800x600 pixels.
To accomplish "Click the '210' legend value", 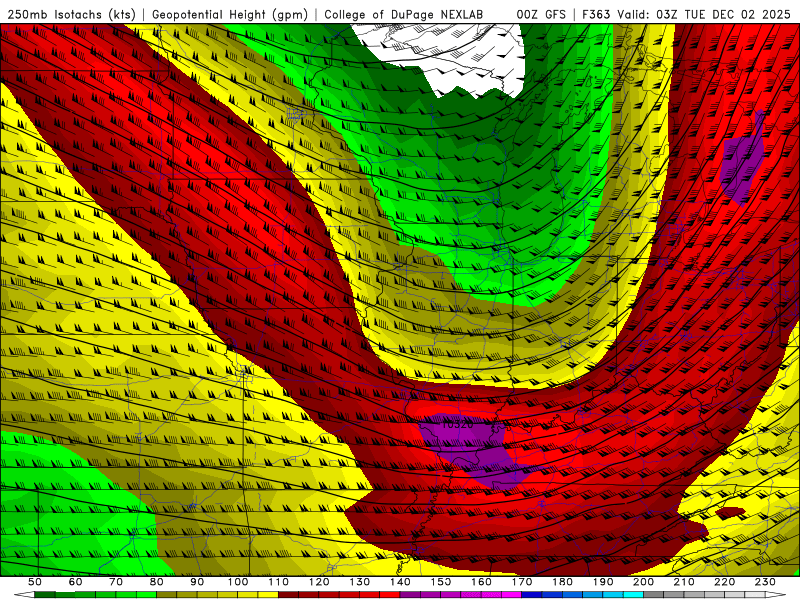I will tap(684, 582).
